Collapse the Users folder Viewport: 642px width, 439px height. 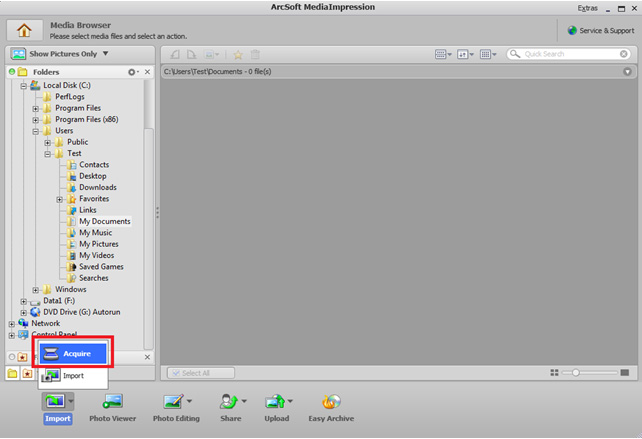(36, 131)
